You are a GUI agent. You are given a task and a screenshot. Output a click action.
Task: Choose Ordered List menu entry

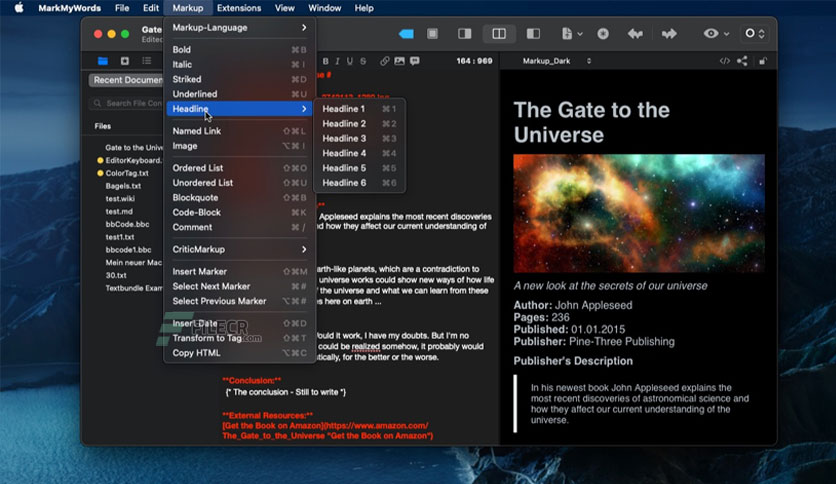pos(239,168)
